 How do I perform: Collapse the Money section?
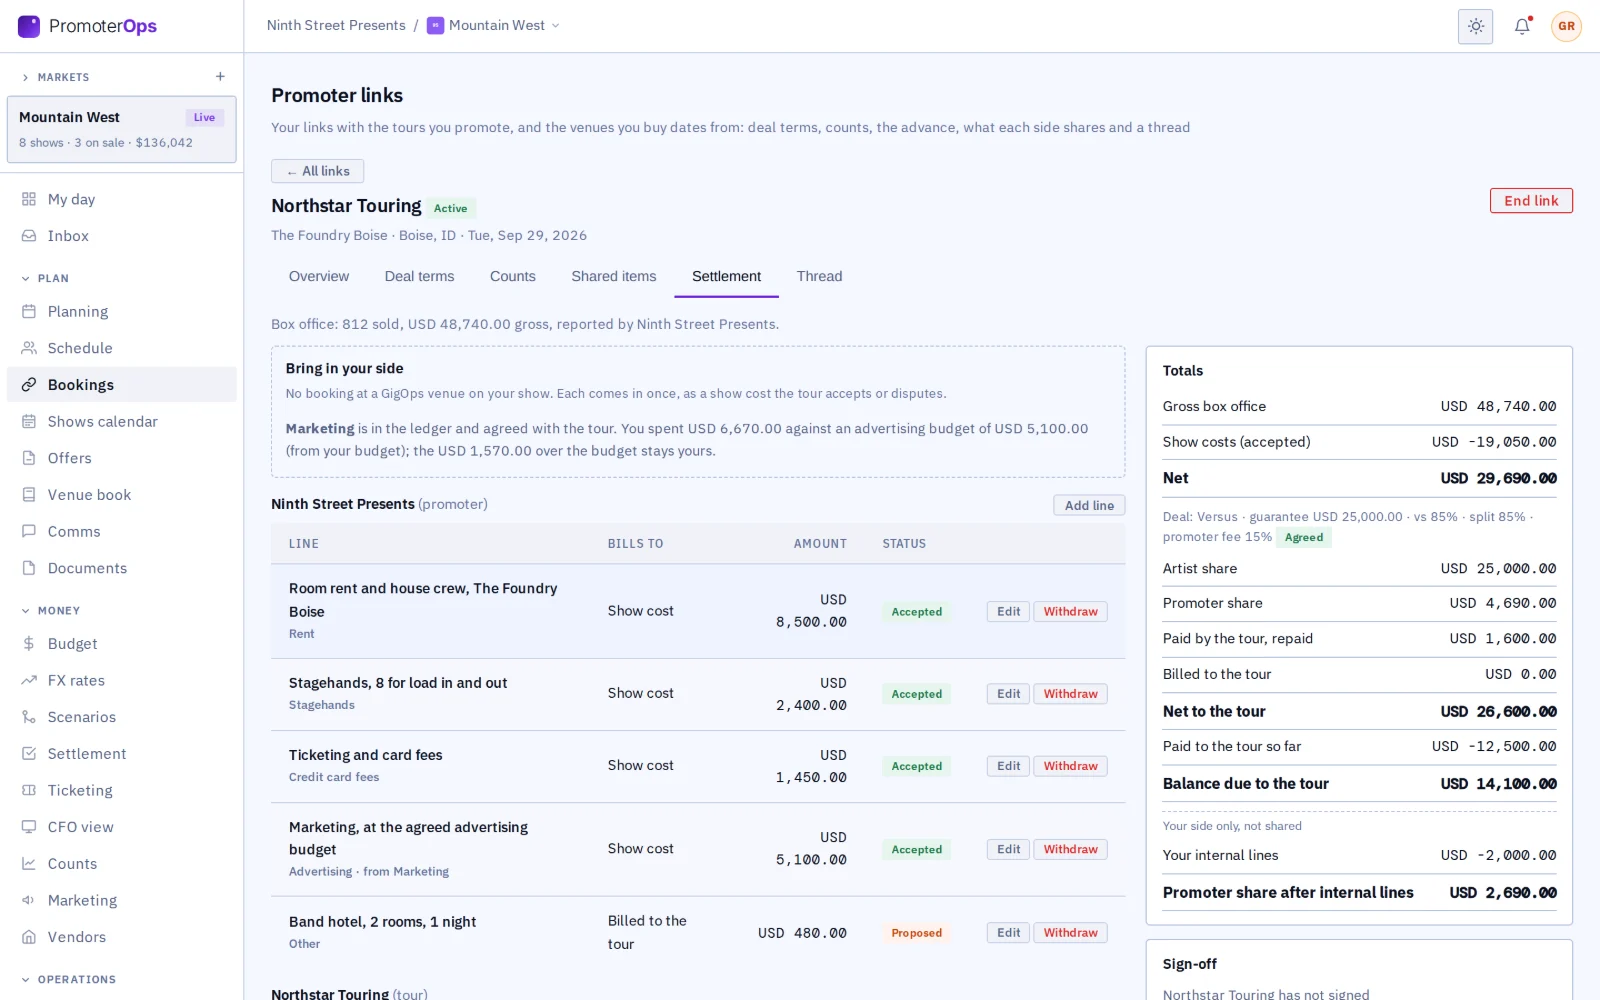pos(51,610)
